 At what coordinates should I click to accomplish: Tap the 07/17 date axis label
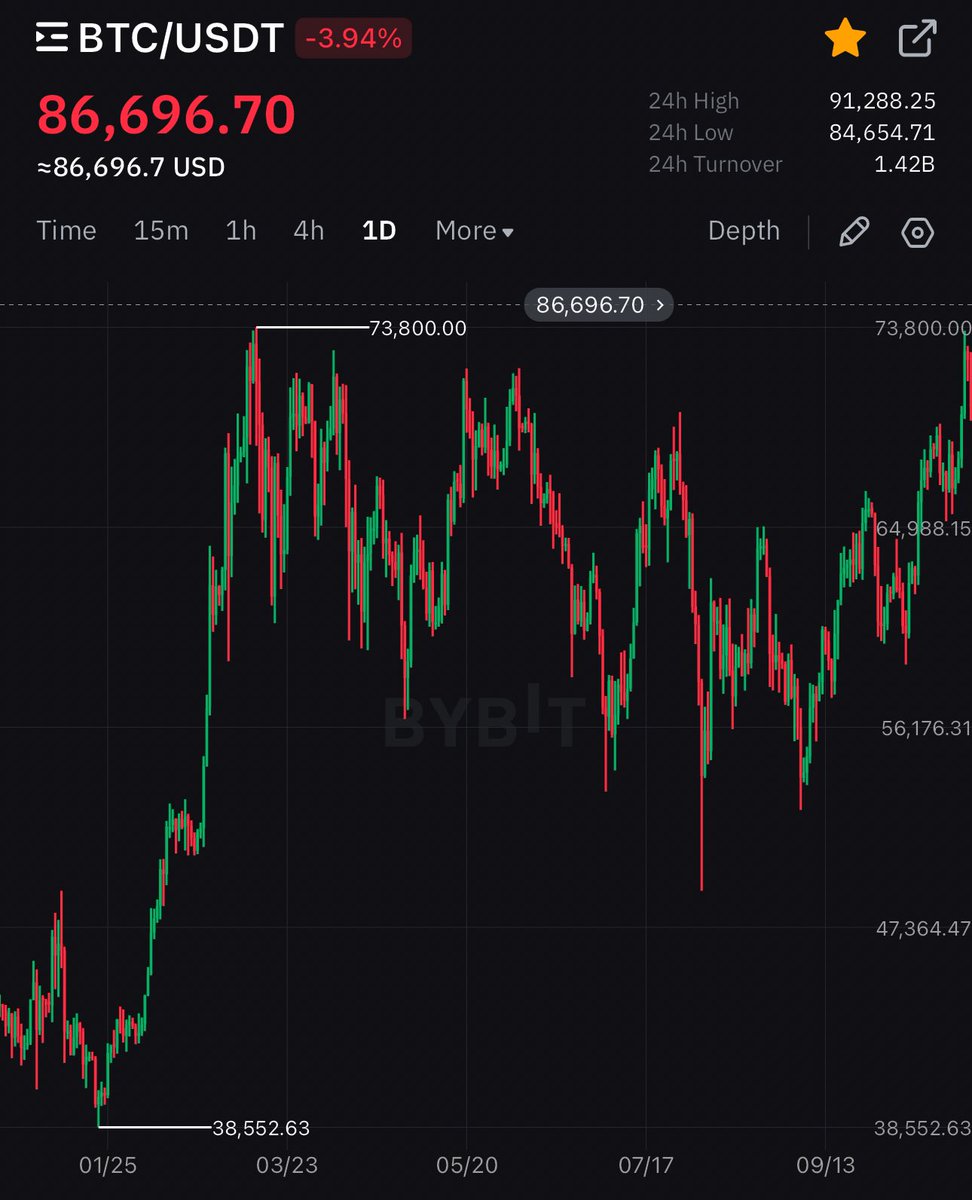coord(646,1165)
